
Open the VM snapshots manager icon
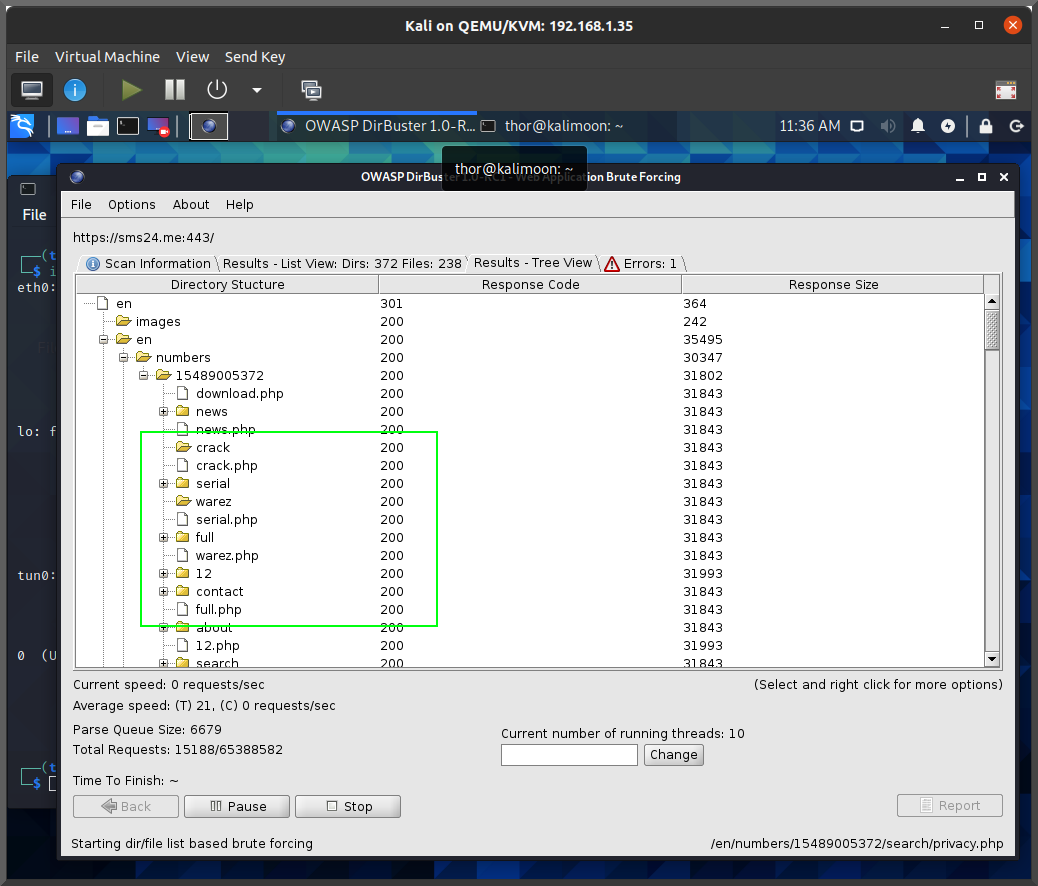[x=312, y=90]
